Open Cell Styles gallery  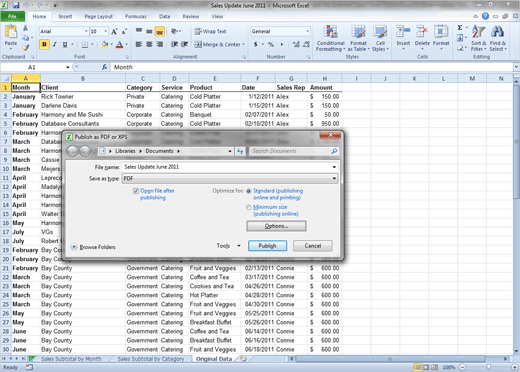(380, 38)
